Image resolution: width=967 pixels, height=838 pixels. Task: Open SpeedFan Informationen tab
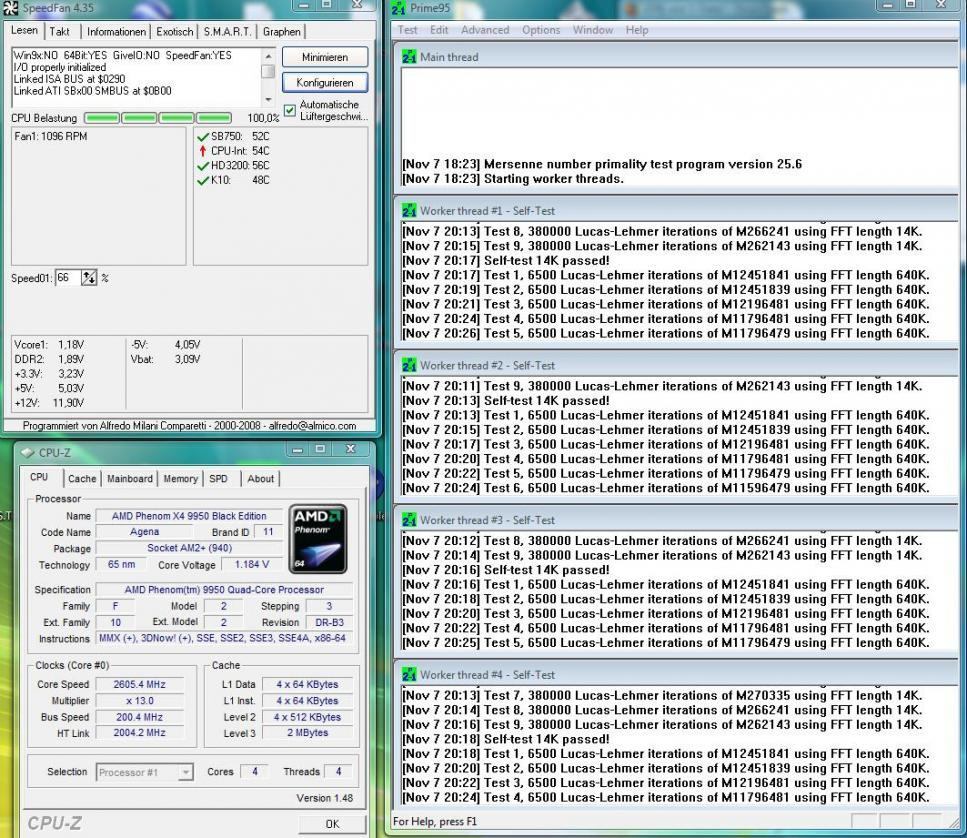click(116, 31)
